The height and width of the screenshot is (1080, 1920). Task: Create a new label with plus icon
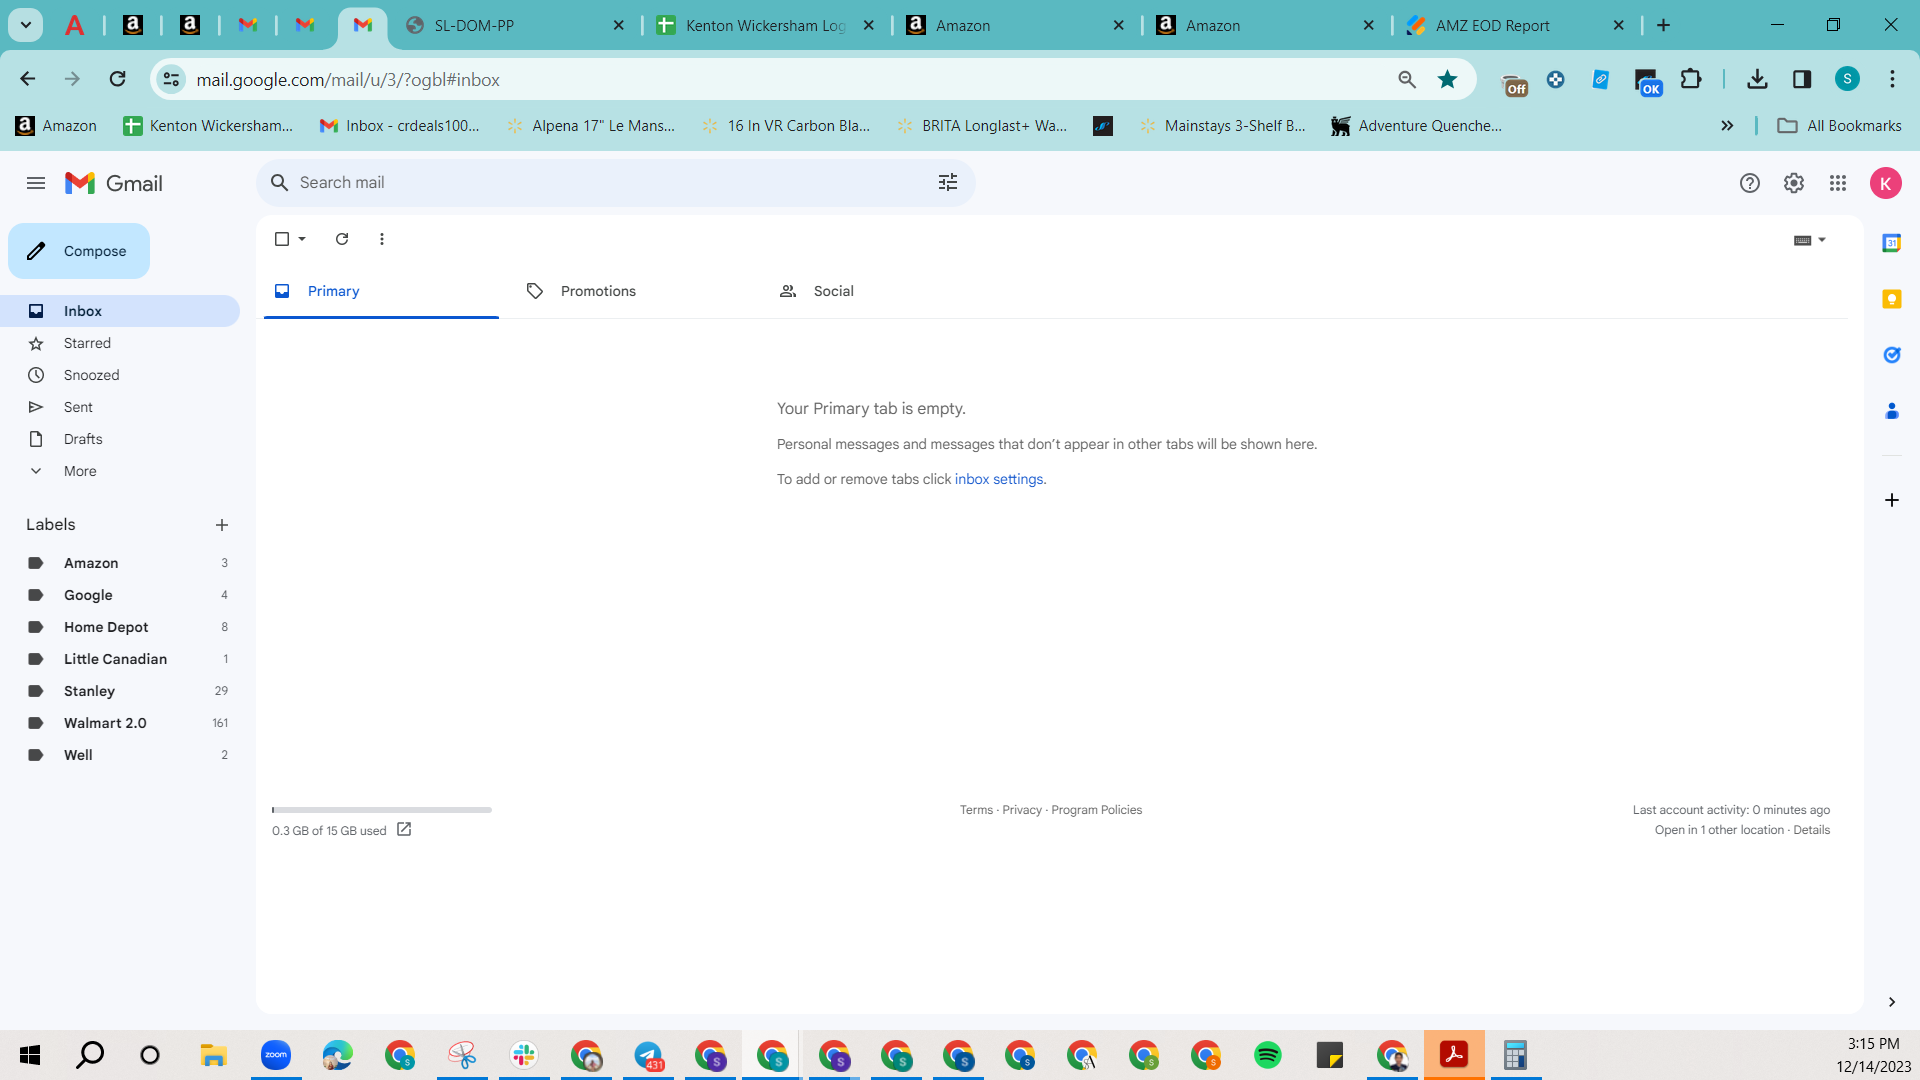(x=222, y=525)
